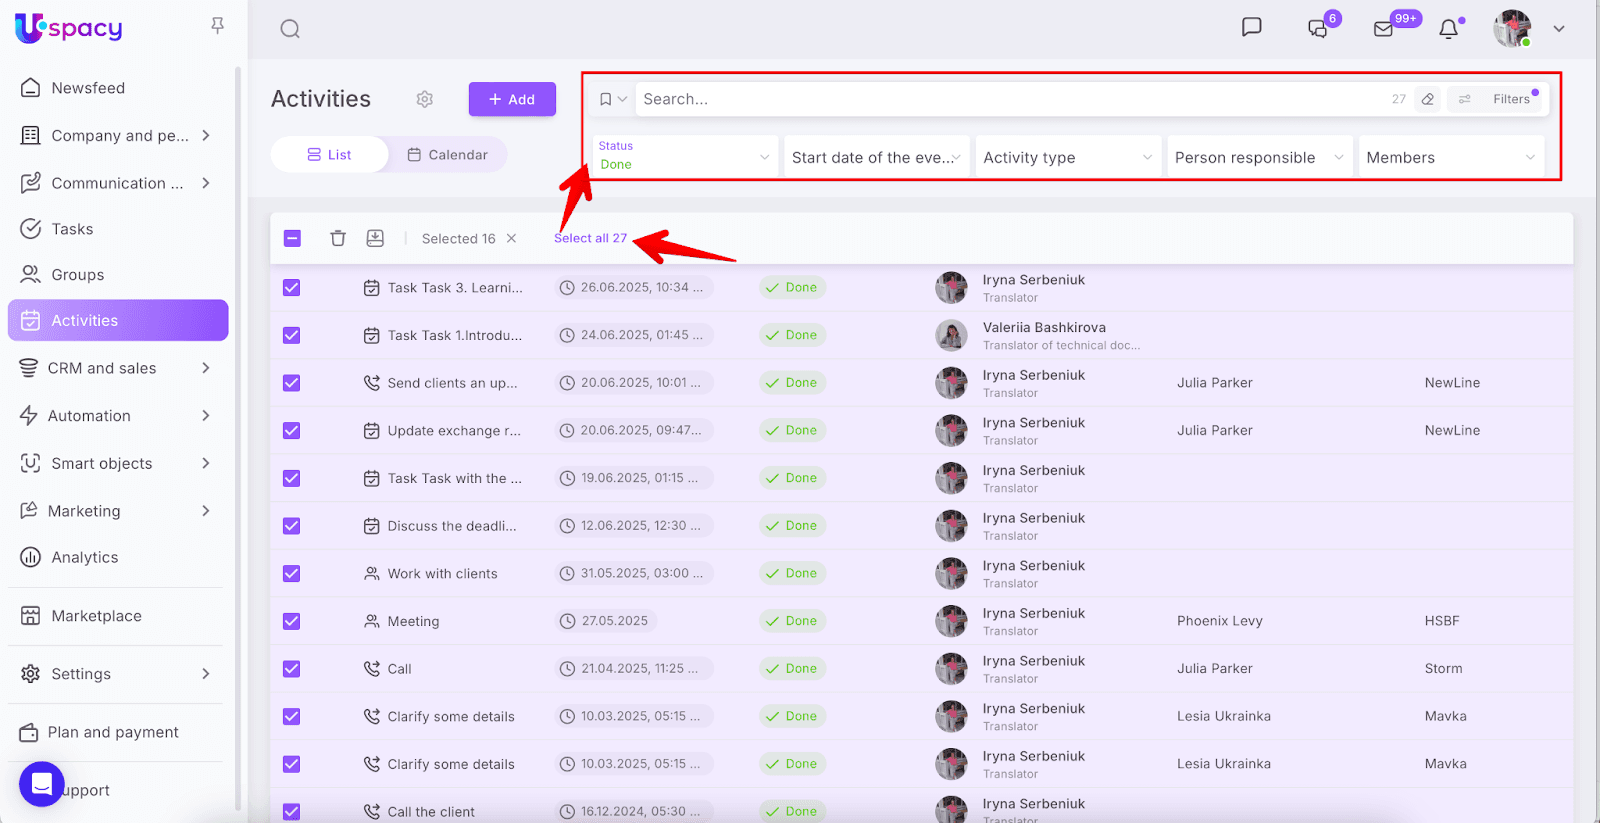This screenshot has height=823, width=1600.
Task: Click the pin sidebar icon
Action: pos(217,26)
